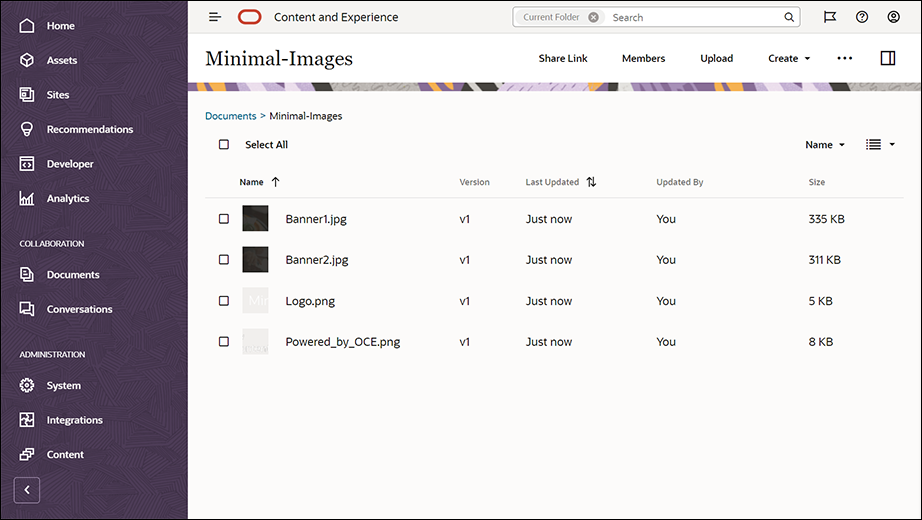Open the help question mark icon
The width and height of the screenshot is (922, 520).
(x=862, y=17)
